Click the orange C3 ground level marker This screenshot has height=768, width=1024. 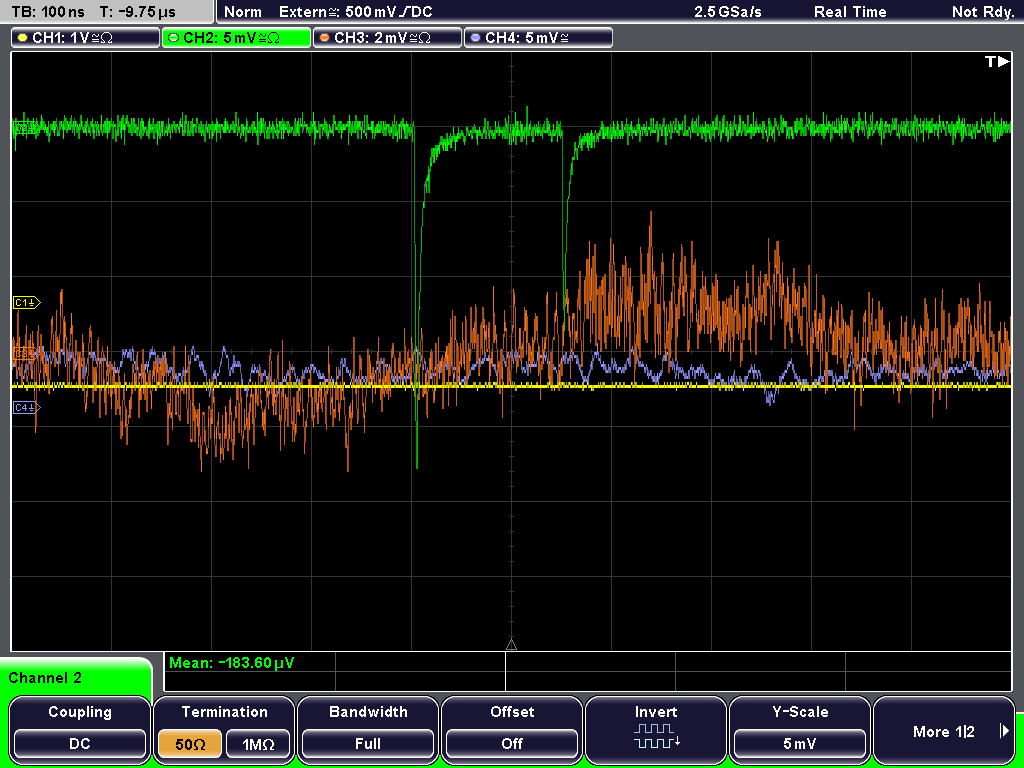[x=24, y=353]
